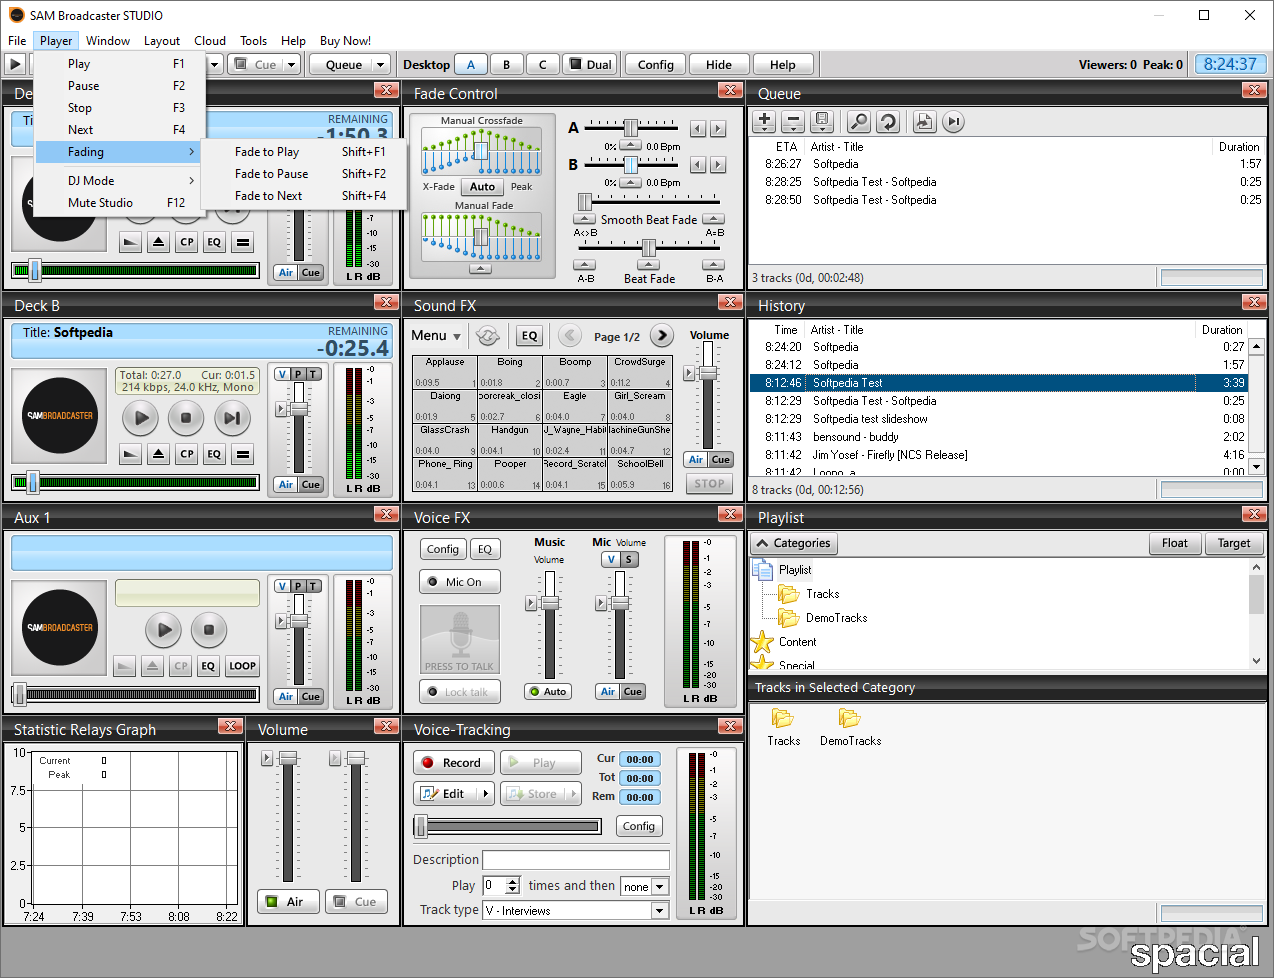This screenshot has width=1274, height=978.
Task: Open Voice FX Config button
Action: tap(442, 549)
